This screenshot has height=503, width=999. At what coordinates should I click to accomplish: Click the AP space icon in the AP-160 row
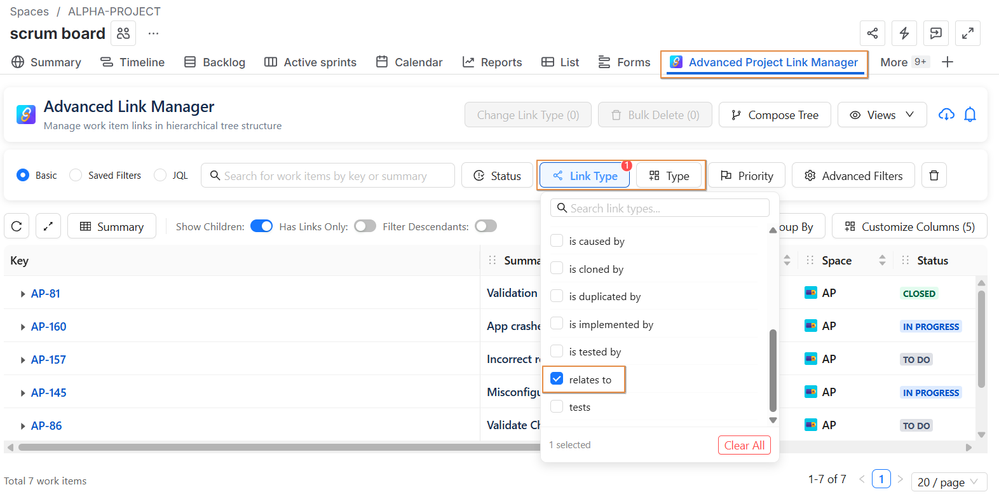(x=810, y=326)
